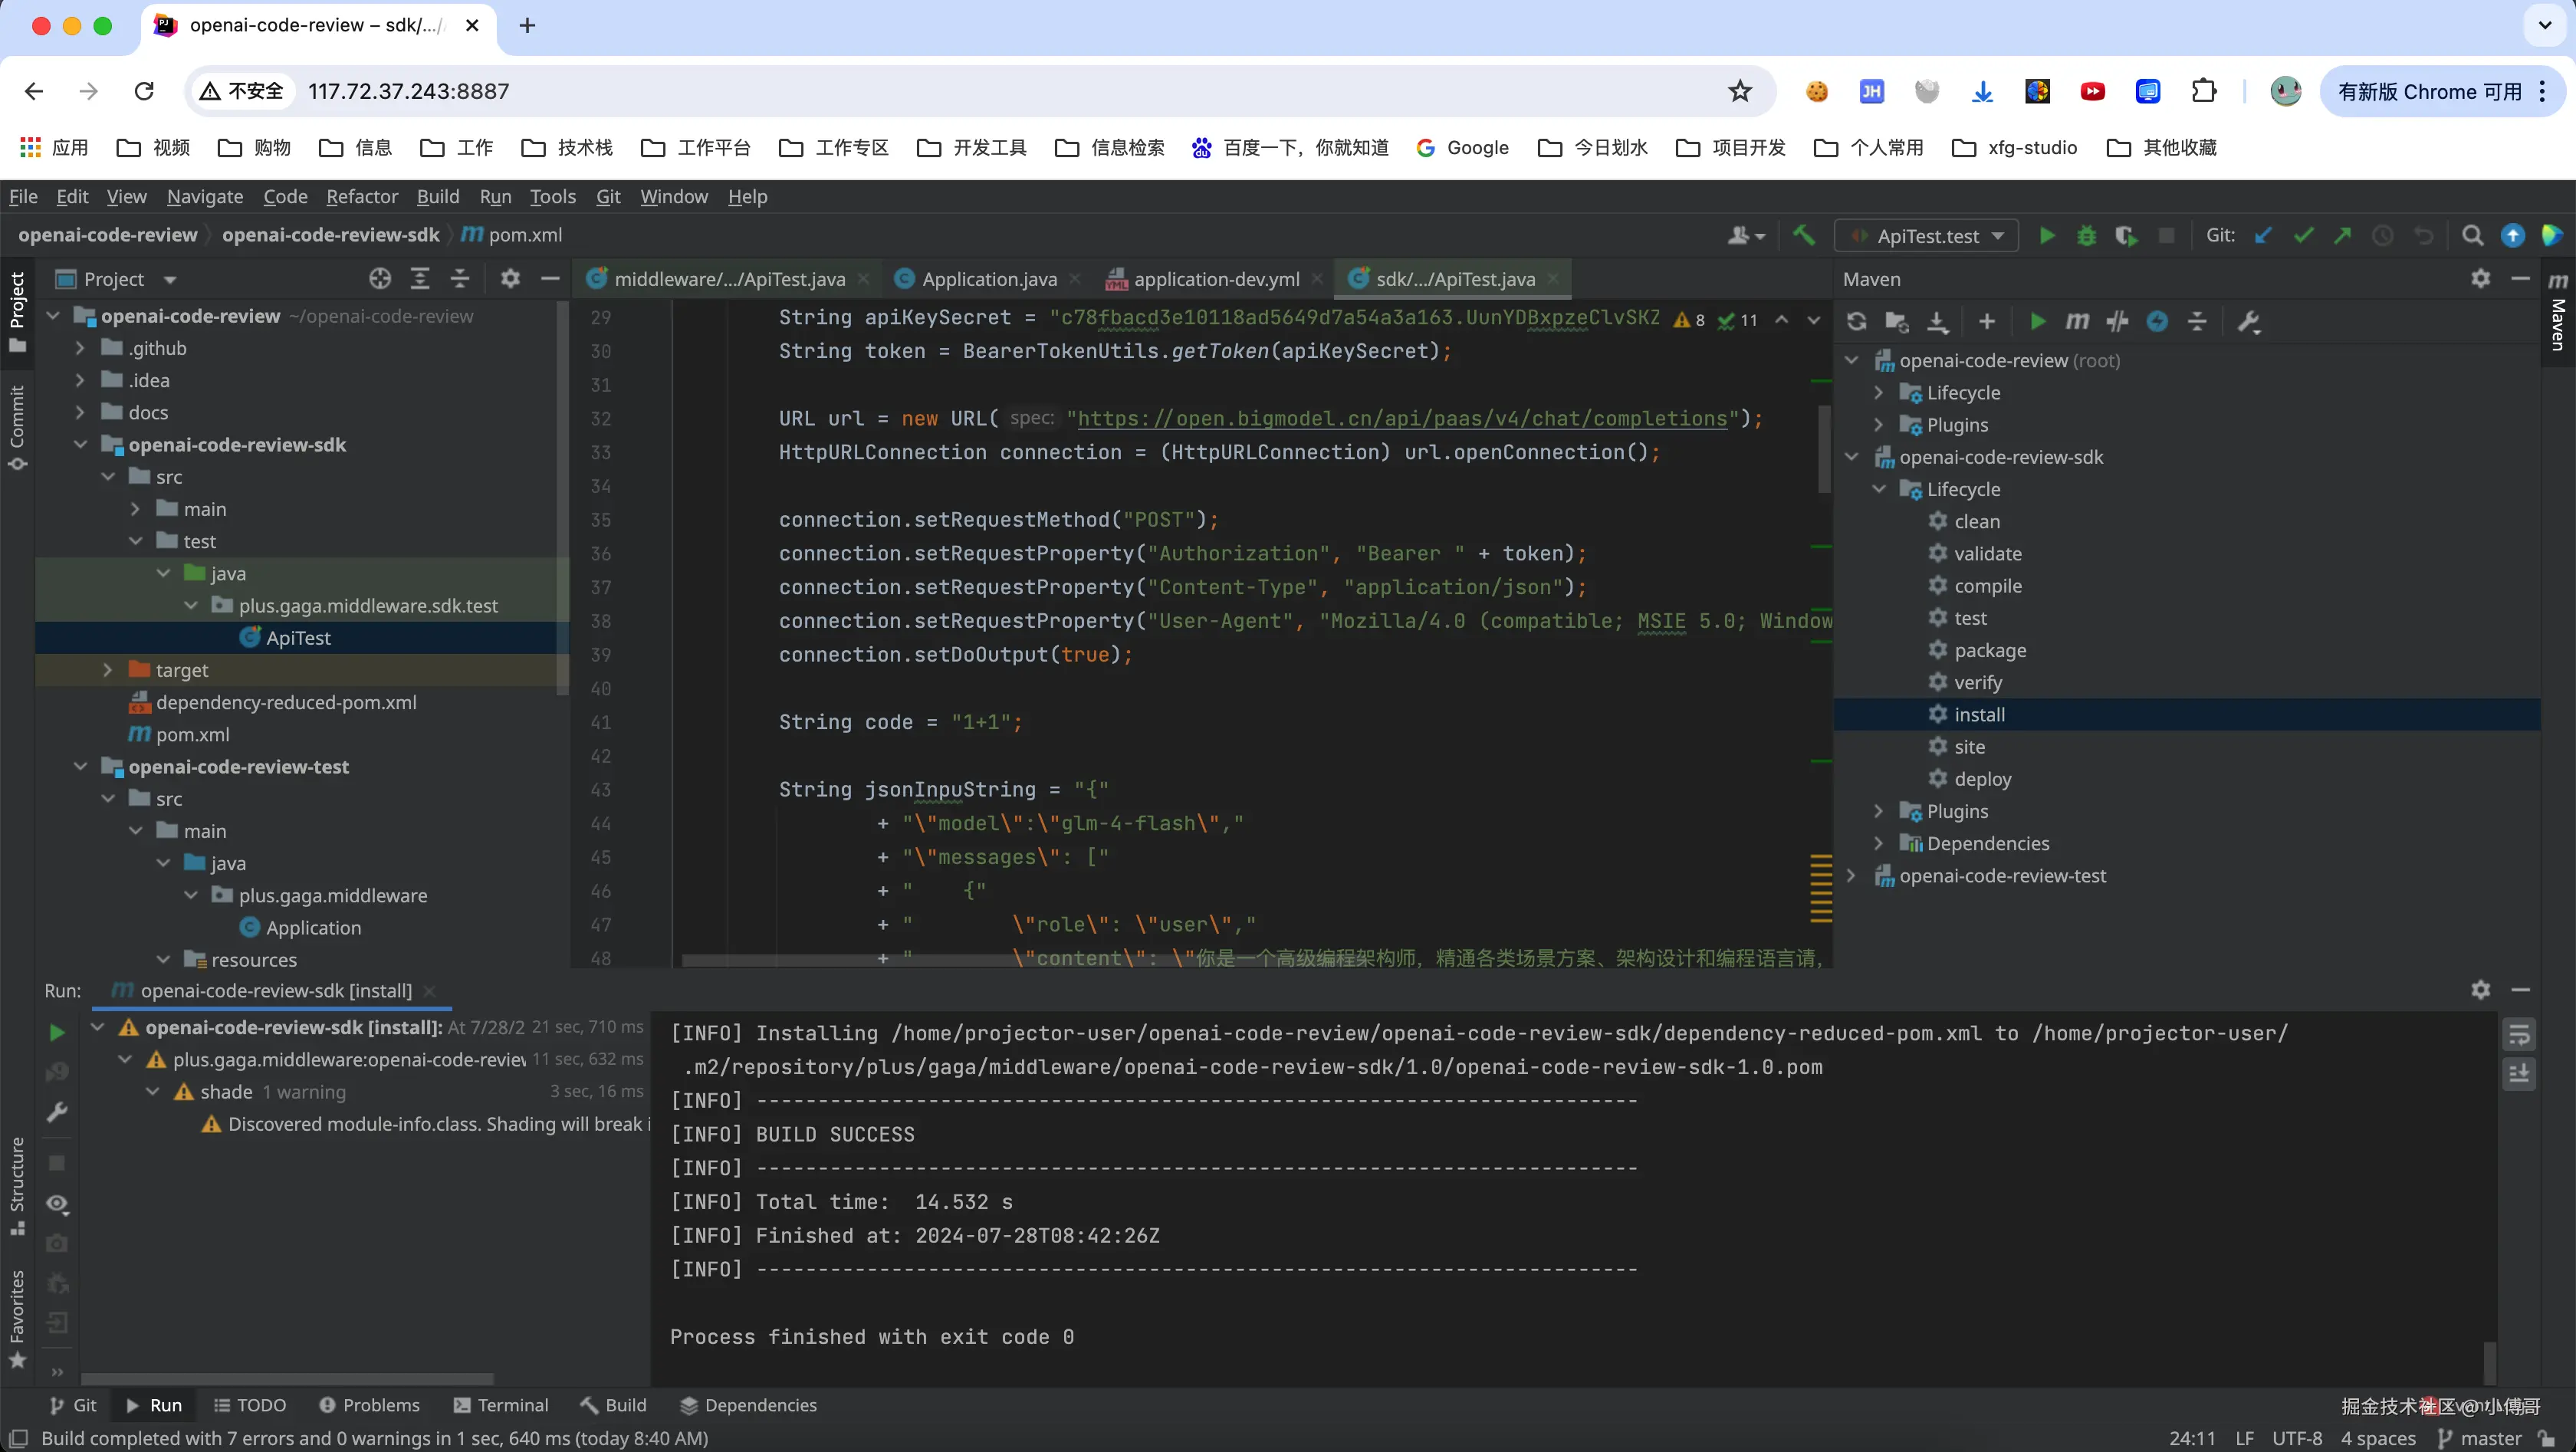Toggle the eye icon in Run sidebar

coord(57,1204)
